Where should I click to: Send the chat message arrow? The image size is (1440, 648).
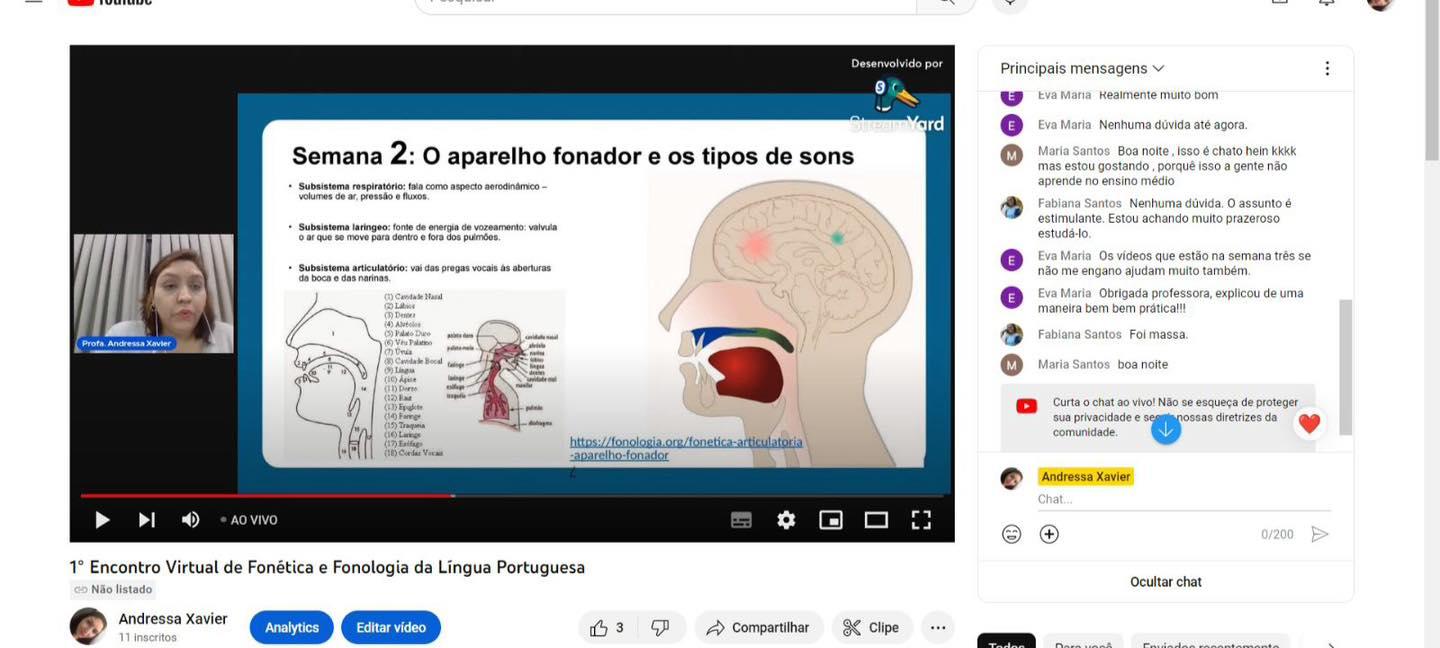1320,534
